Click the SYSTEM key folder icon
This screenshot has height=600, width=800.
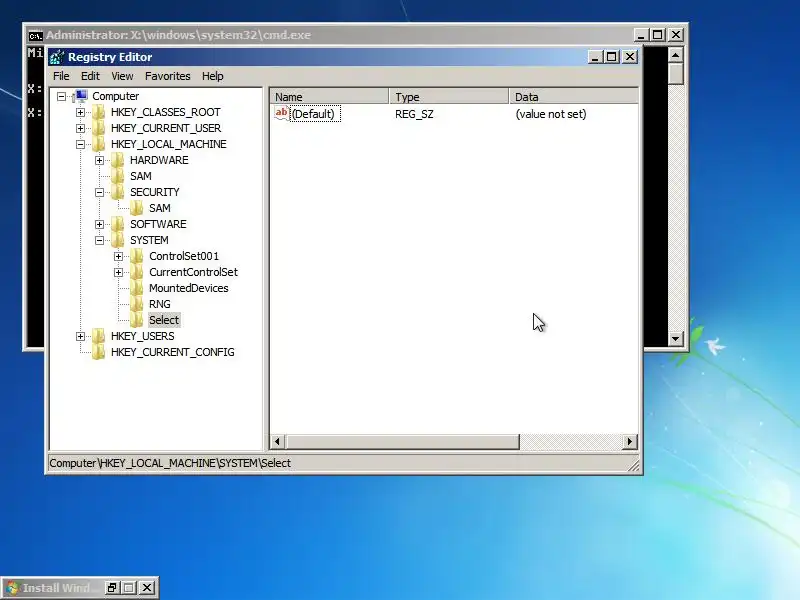pos(117,240)
